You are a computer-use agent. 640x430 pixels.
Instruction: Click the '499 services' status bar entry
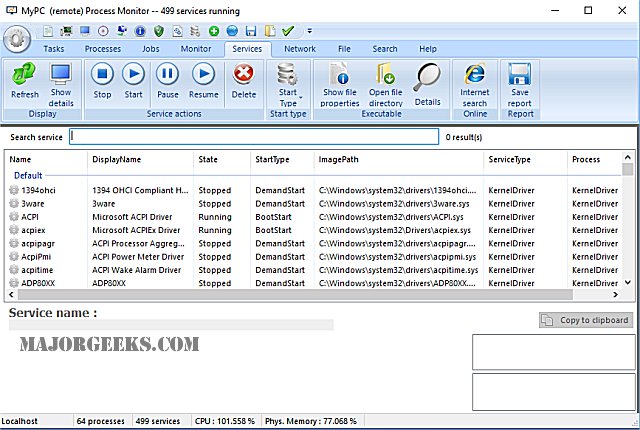(x=158, y=421)
